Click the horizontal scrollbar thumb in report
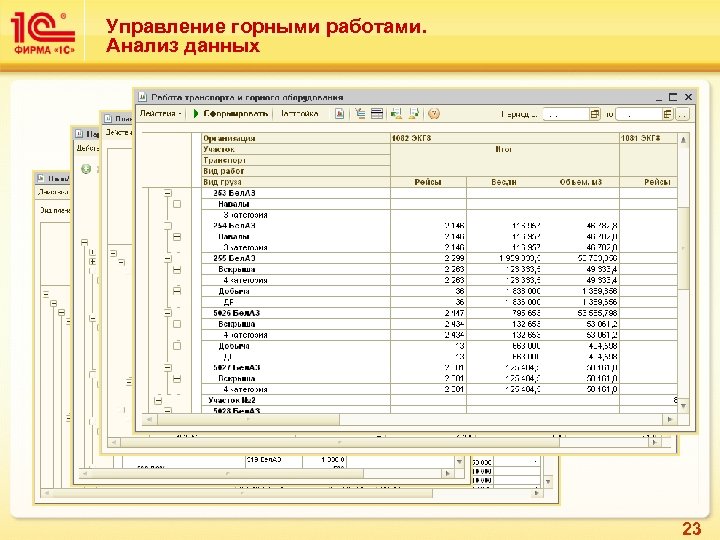720x540 pixels. coord(248,419)
